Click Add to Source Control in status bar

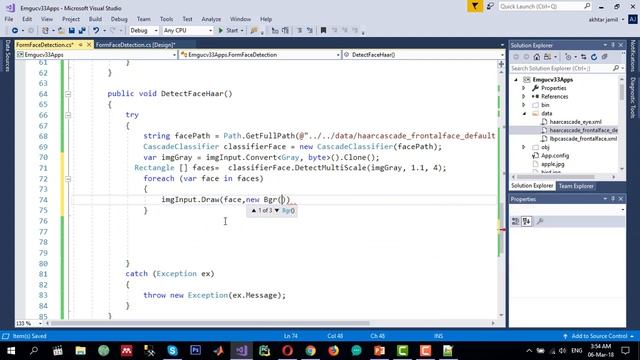(599, 336)
